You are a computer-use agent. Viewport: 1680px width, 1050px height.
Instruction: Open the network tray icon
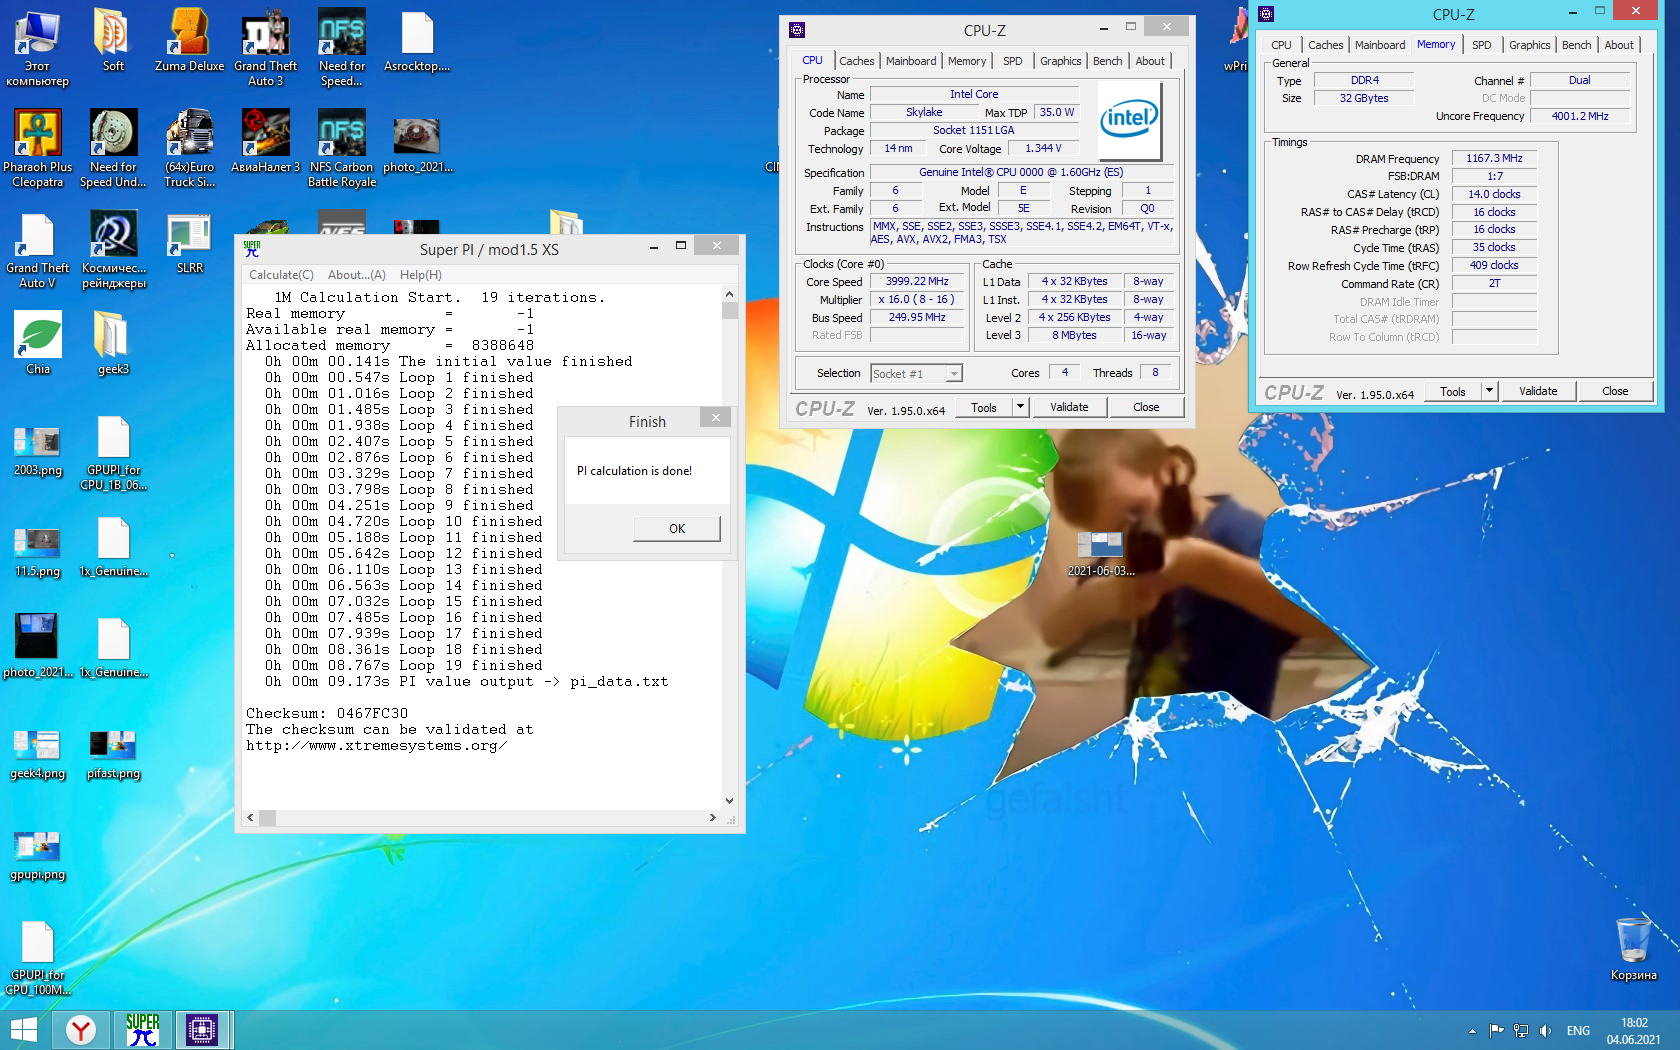[1521, 1030]
